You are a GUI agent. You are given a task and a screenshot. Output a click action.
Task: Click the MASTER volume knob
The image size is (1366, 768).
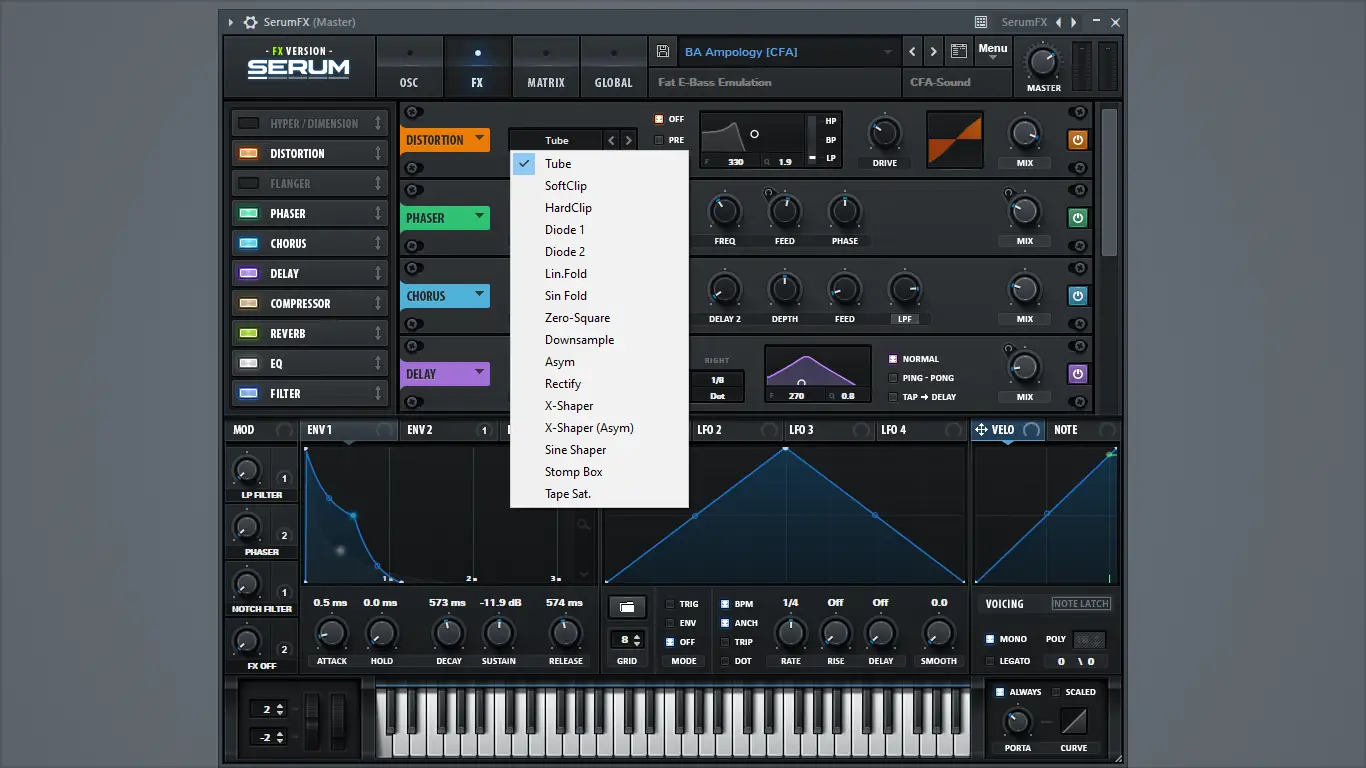pos(1043,63)
